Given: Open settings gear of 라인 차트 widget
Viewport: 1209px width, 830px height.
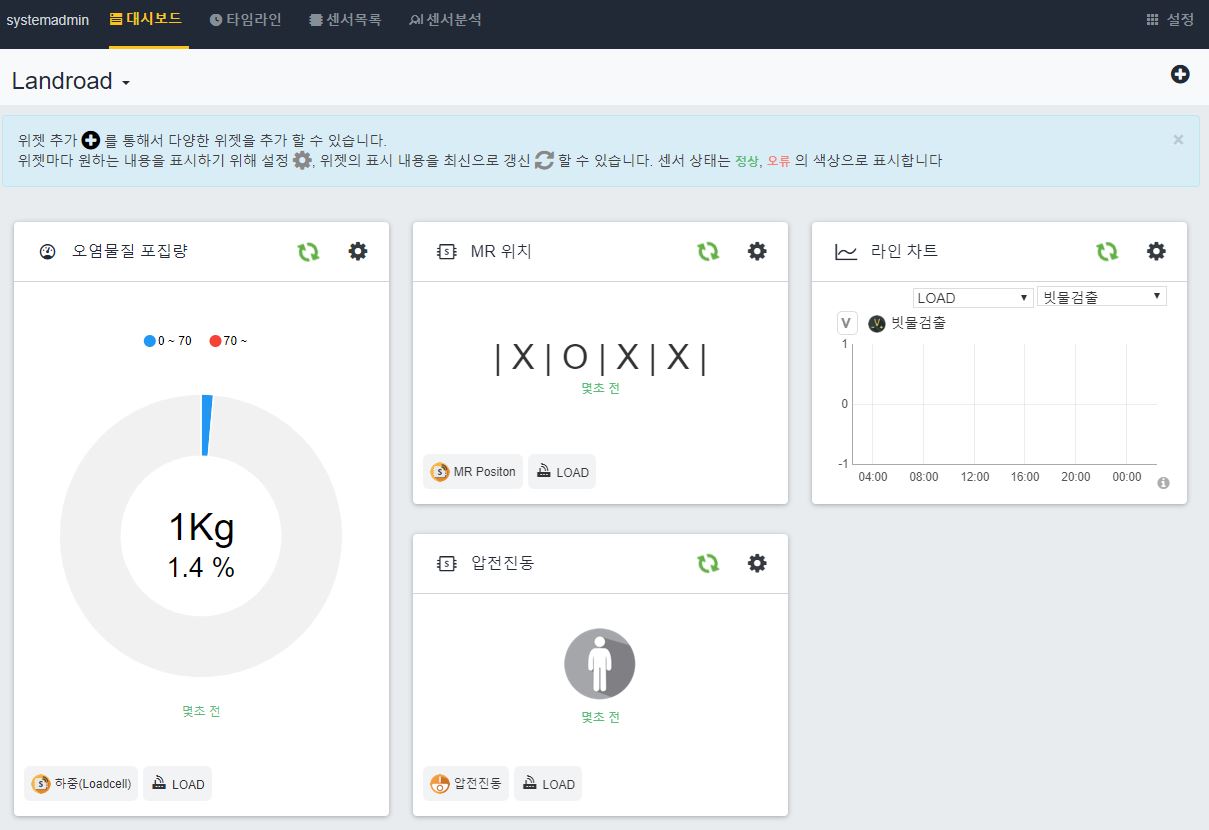Looking at the screenshot, I should coord(1156,252).
